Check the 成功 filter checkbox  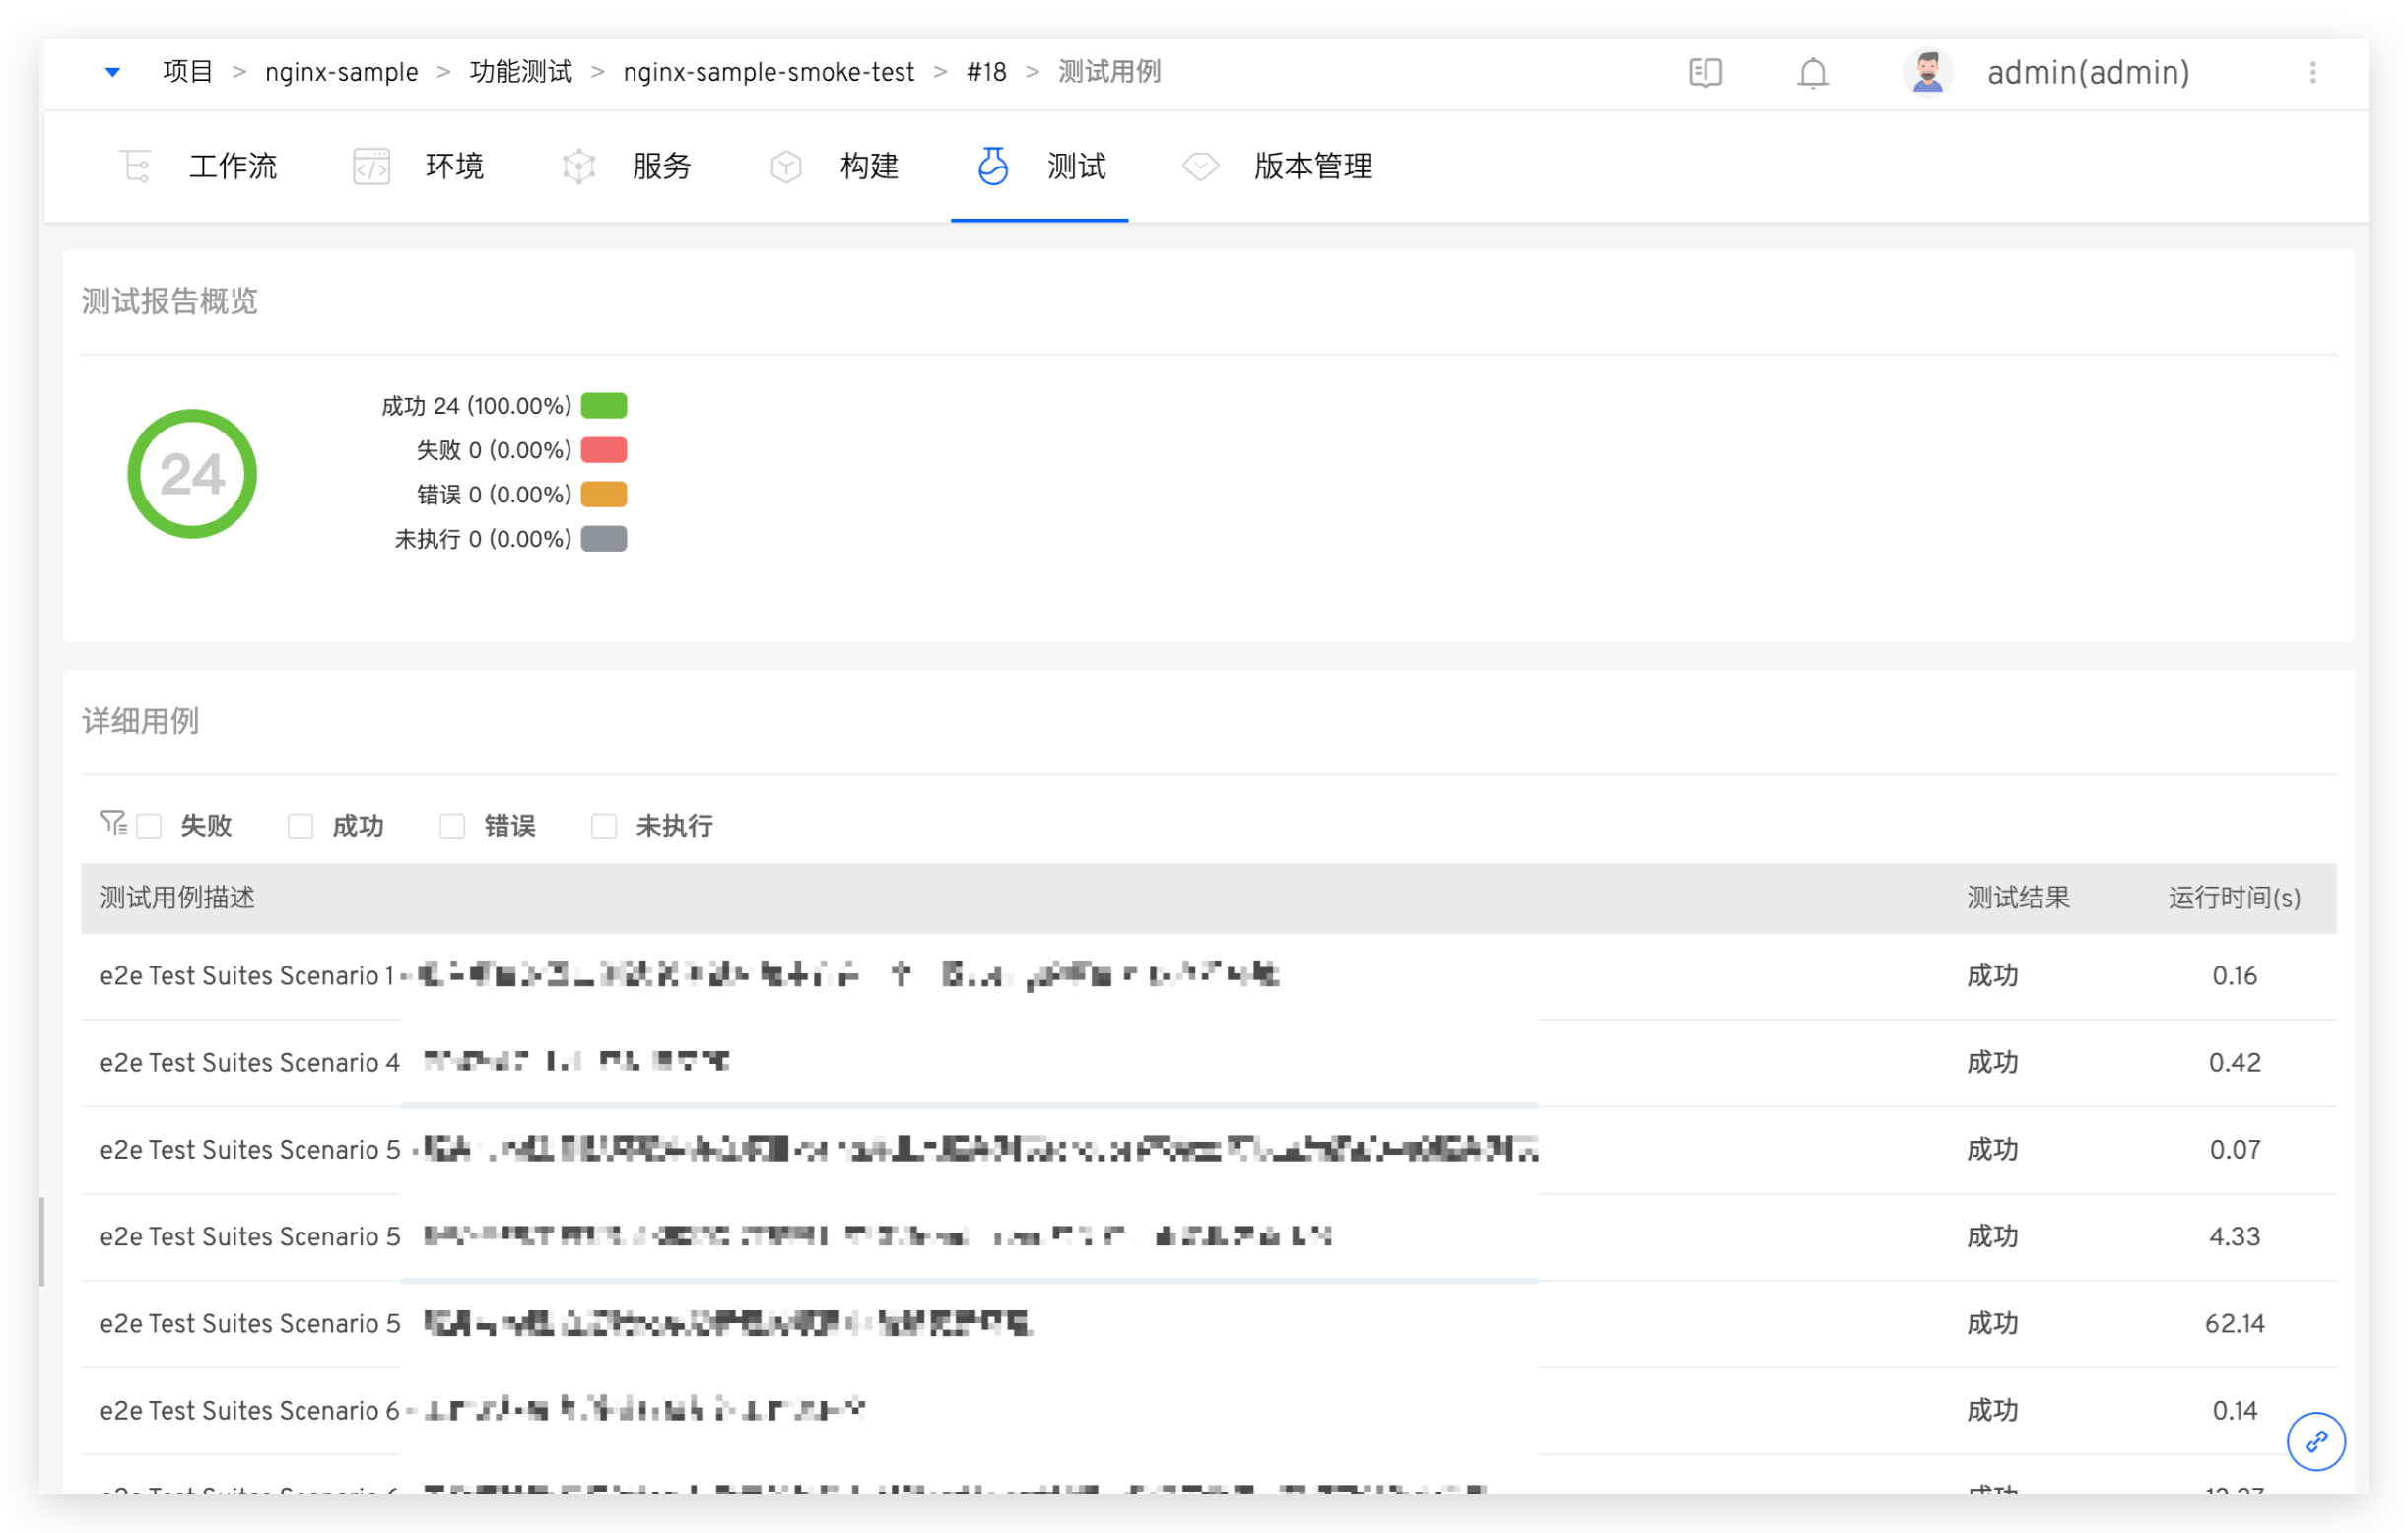(301, 826)
